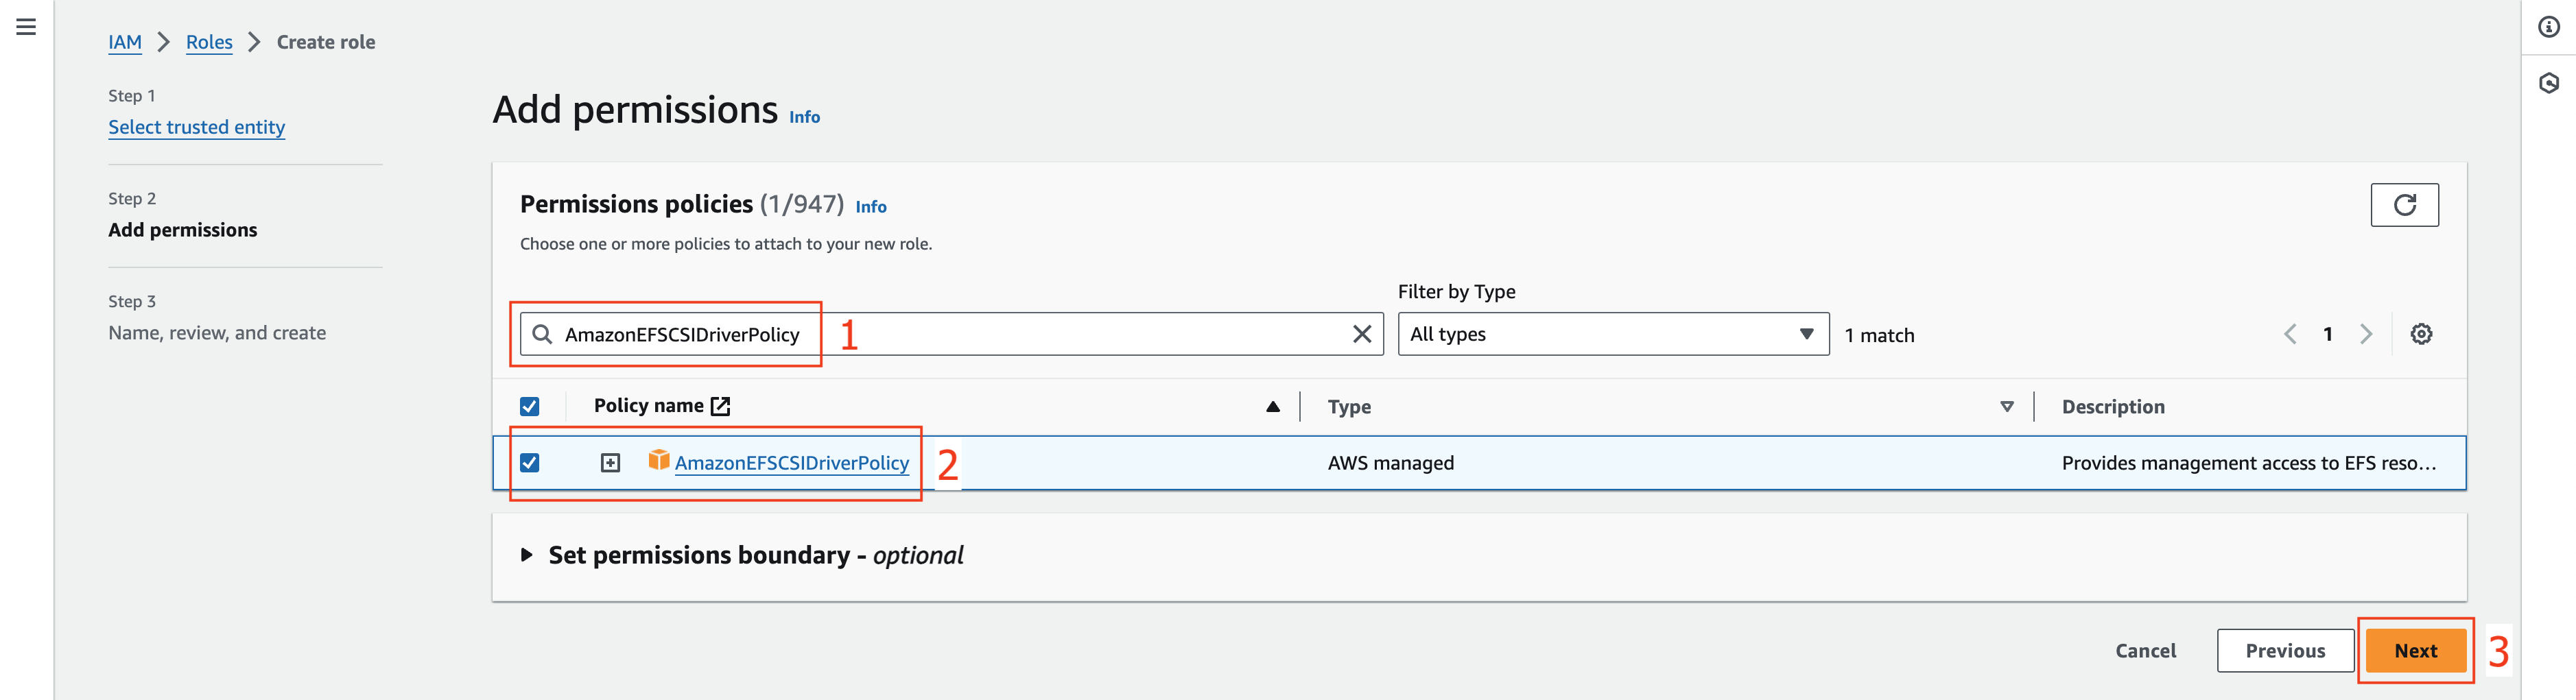
Task: Click the Description column header
Action: pos(2112,407)
